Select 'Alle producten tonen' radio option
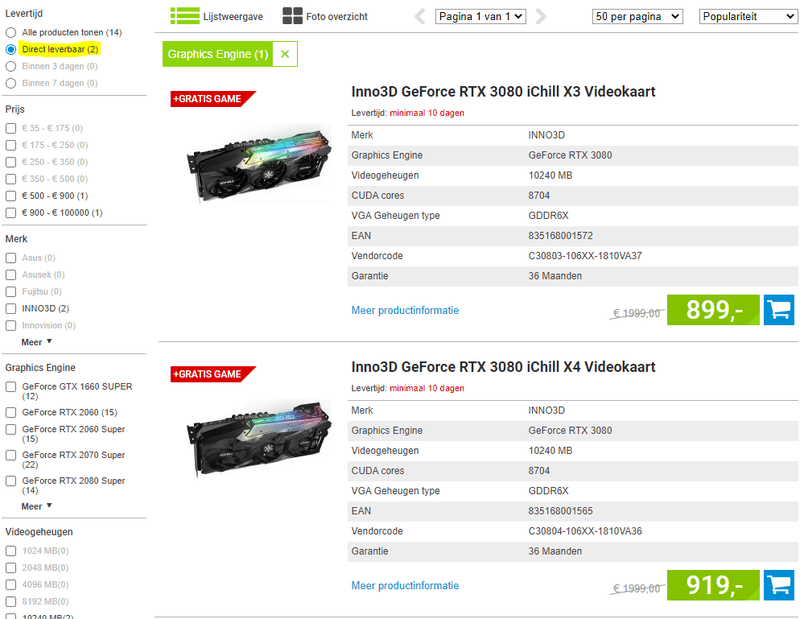 pyautogui.click(x=11, y=32)
